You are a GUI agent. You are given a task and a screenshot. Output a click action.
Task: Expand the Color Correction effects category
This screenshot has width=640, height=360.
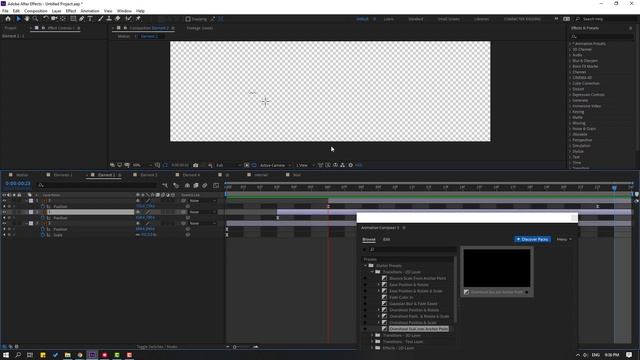pyautogui.click(x=571, y=83)
